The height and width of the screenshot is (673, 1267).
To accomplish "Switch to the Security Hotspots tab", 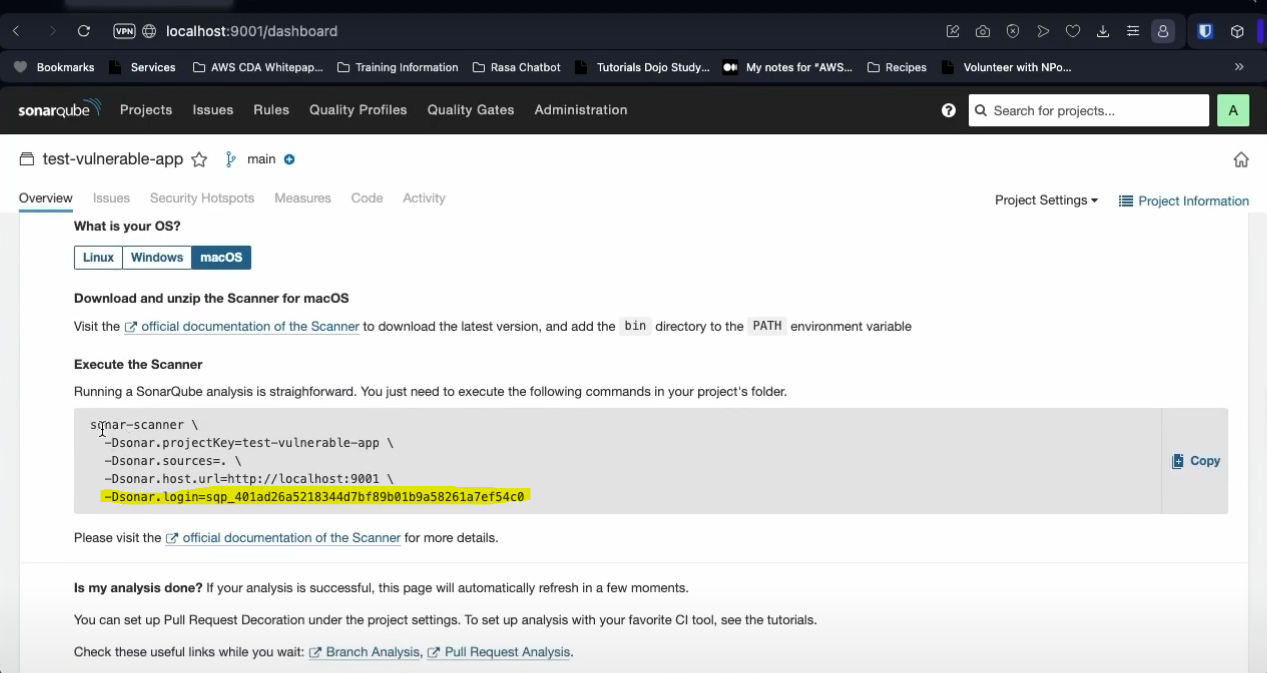I will click(202, 197).
